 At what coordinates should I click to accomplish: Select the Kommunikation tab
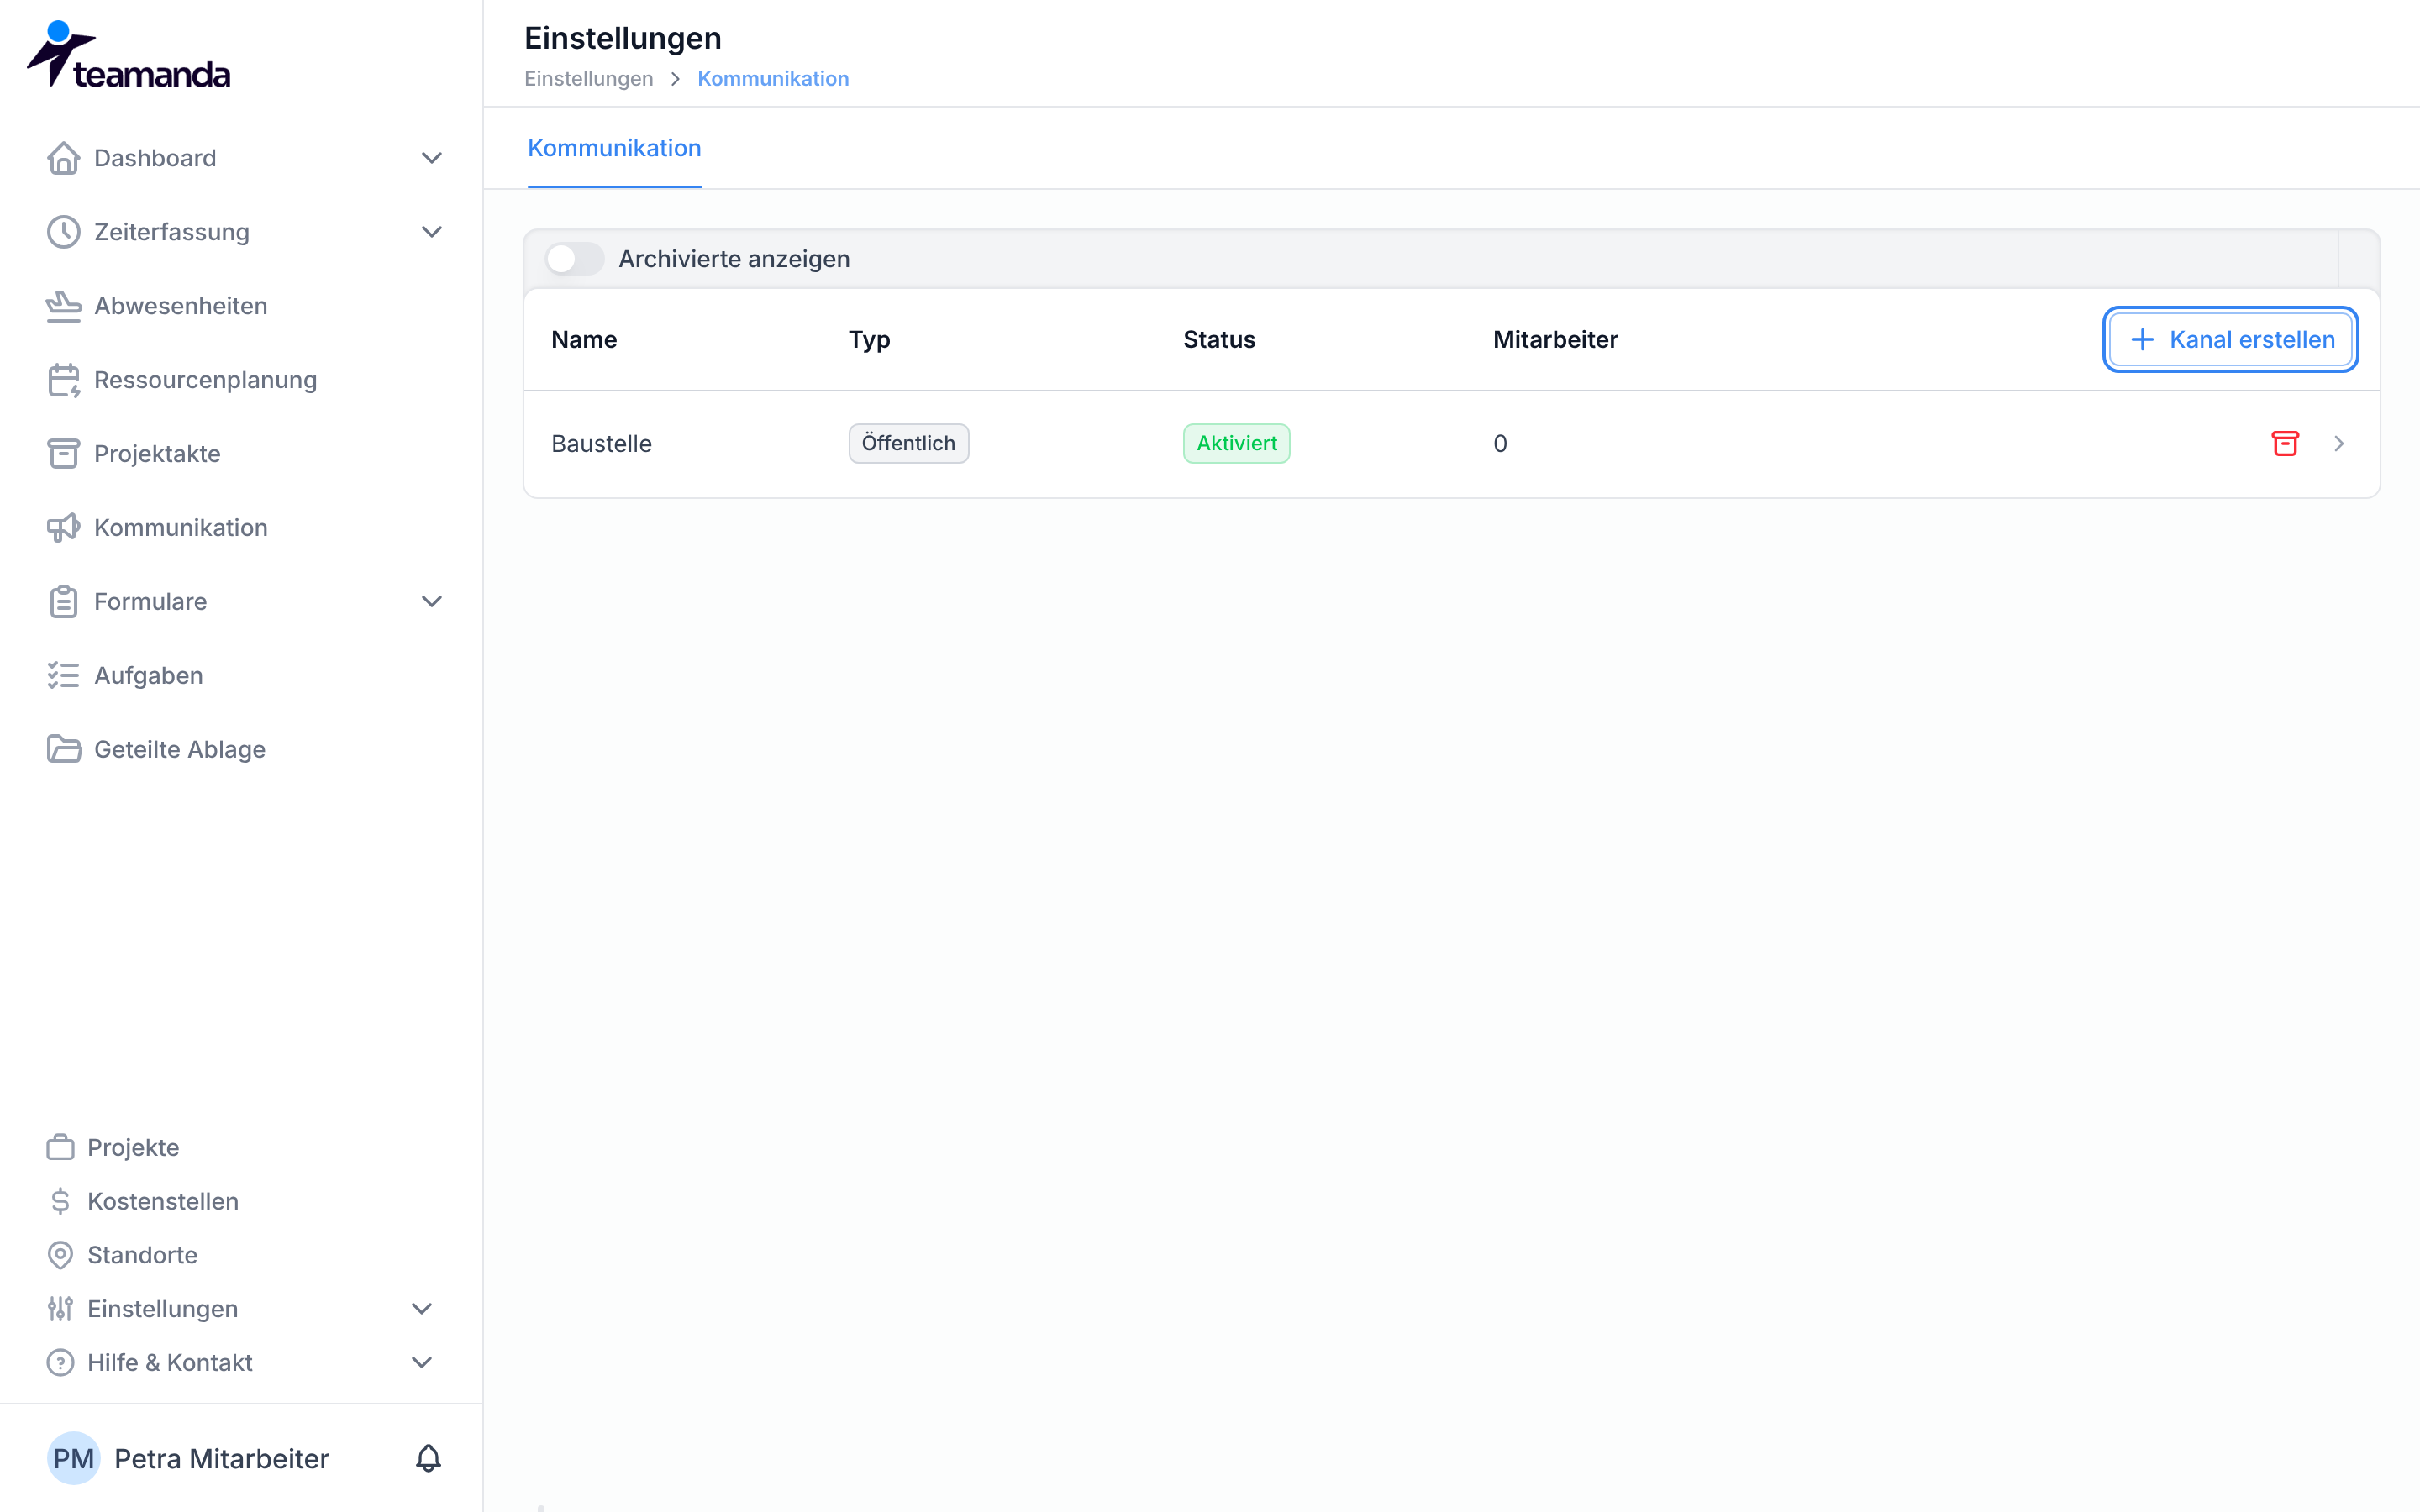614,148
